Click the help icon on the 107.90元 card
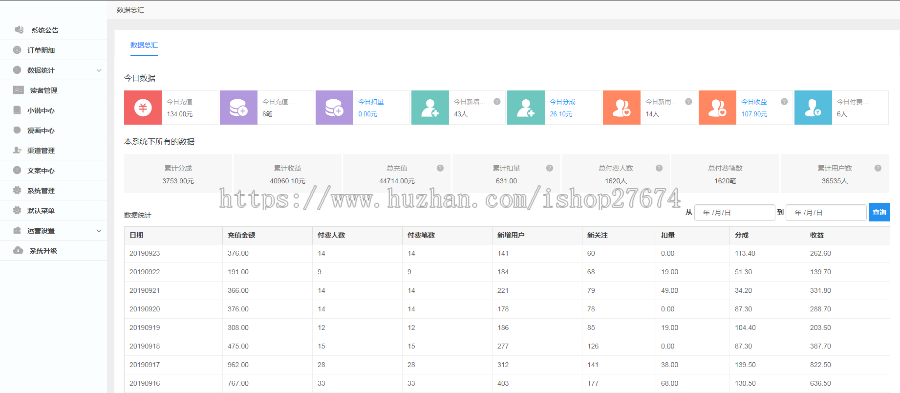The width and height of the screenshot is (900, 393). pos(785,102)
